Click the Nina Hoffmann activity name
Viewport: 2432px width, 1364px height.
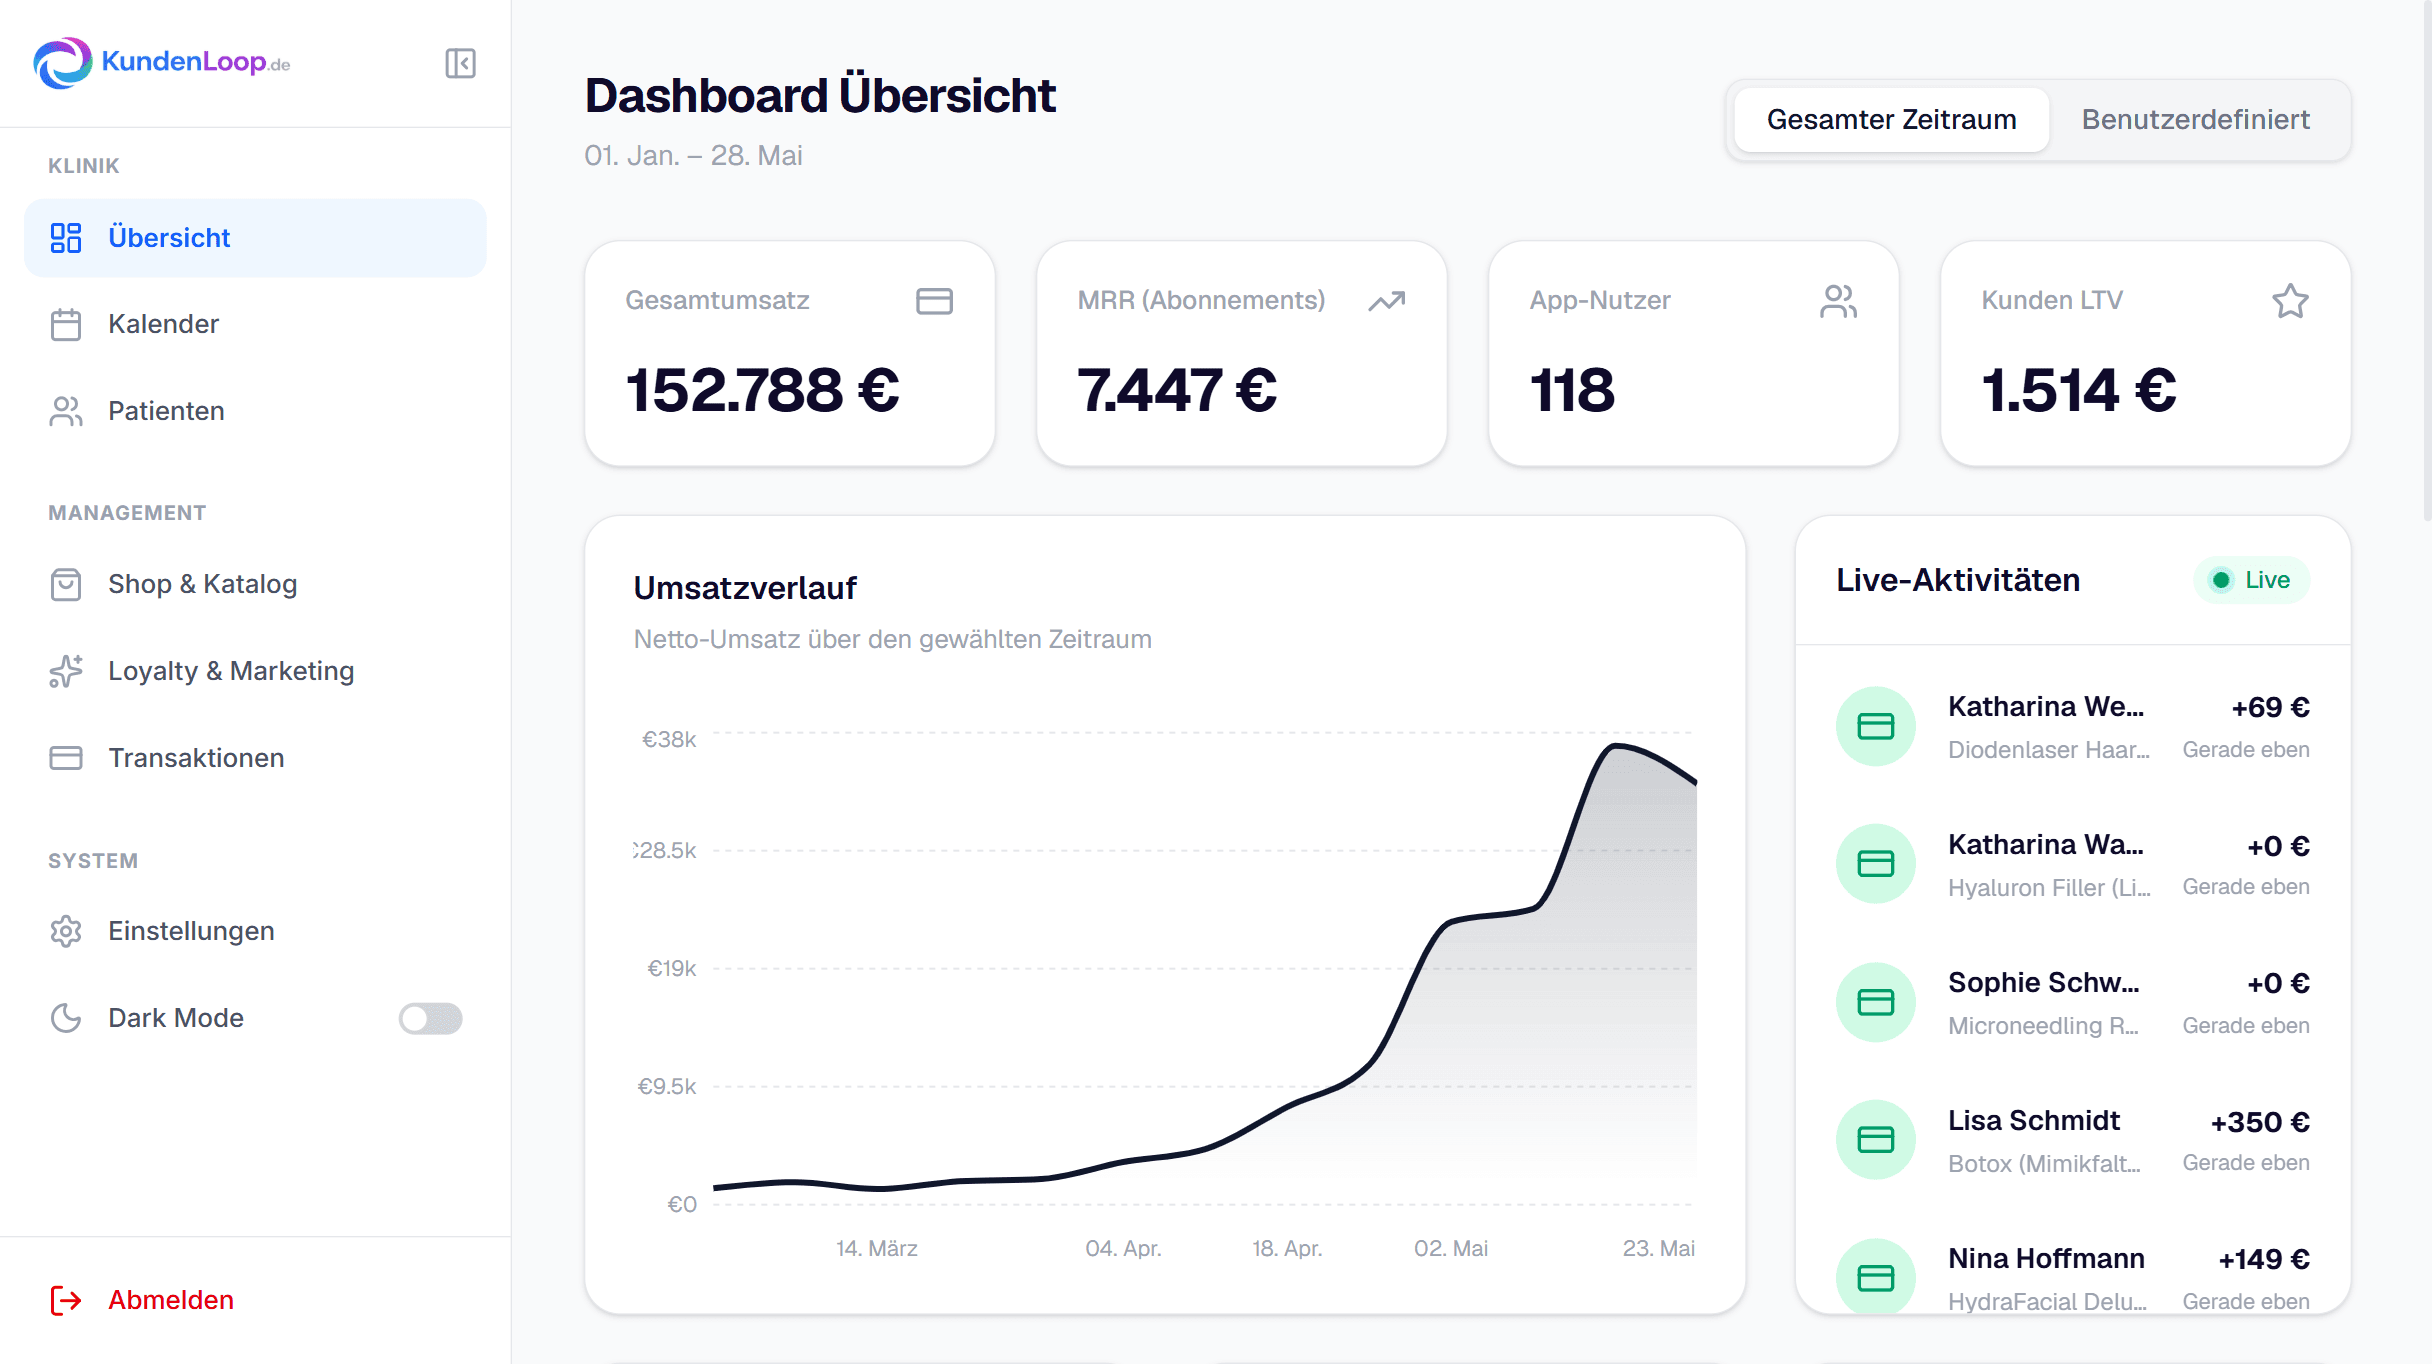pos(2046,1259)
